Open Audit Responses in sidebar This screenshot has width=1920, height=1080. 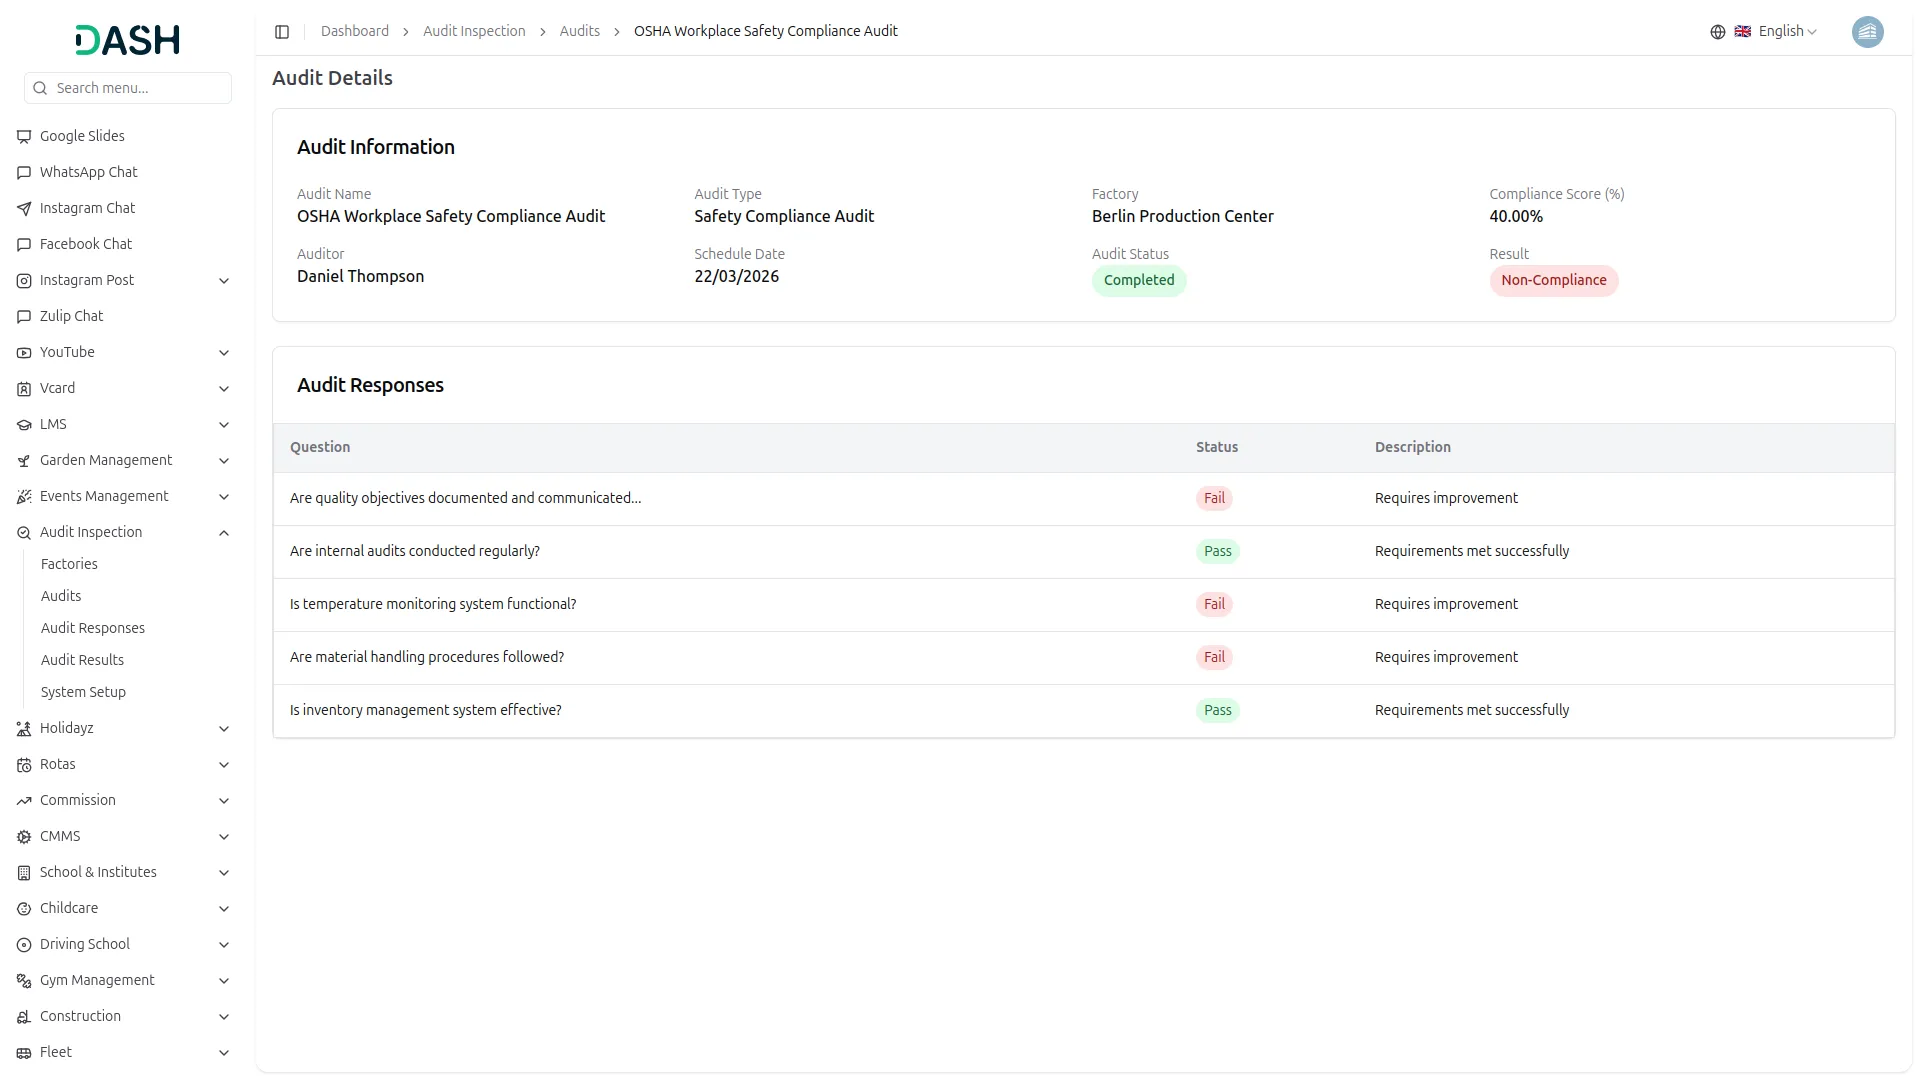point(93,628)
